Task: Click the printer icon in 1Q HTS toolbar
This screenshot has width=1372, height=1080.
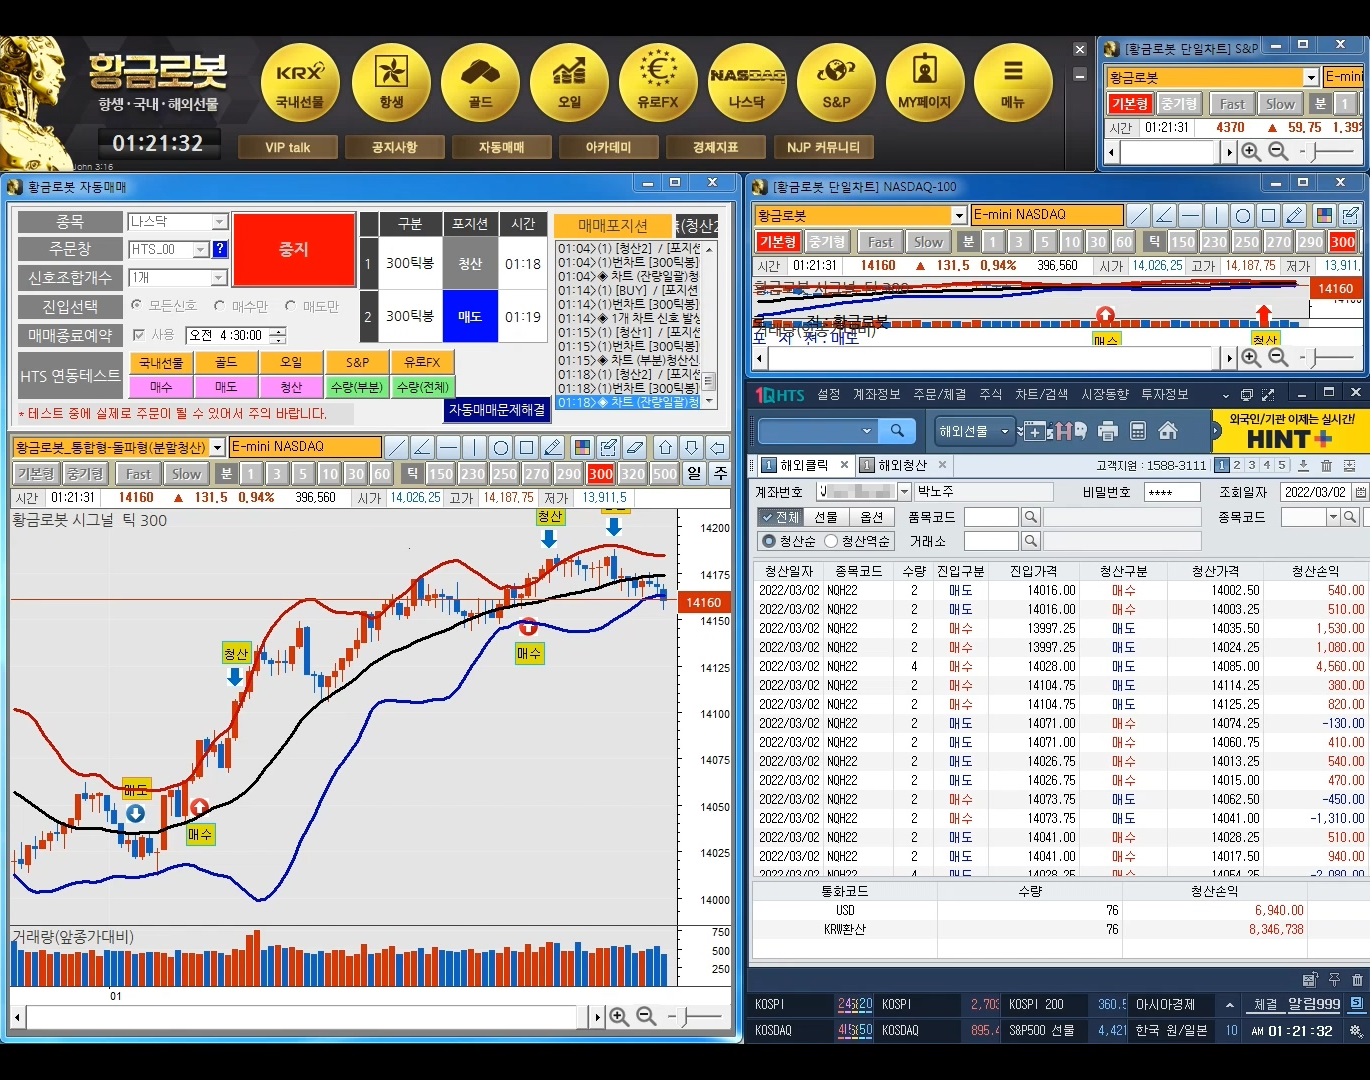Action: click(1107, 431)
